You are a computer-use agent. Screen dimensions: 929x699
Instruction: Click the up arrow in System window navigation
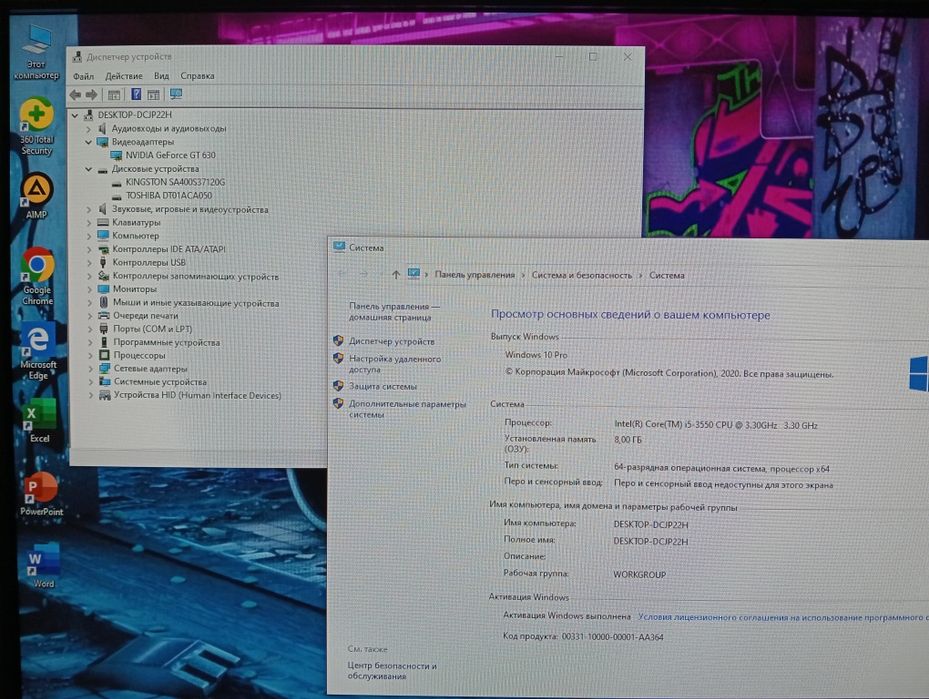pos(396,274)
